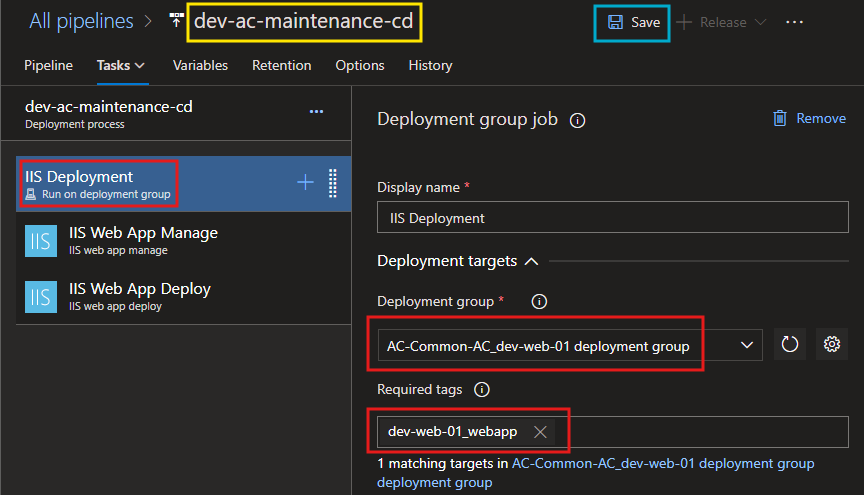Screen dimensions: 864x495
Task: Select the IIS Web App Deploy task
Action: 183,297
